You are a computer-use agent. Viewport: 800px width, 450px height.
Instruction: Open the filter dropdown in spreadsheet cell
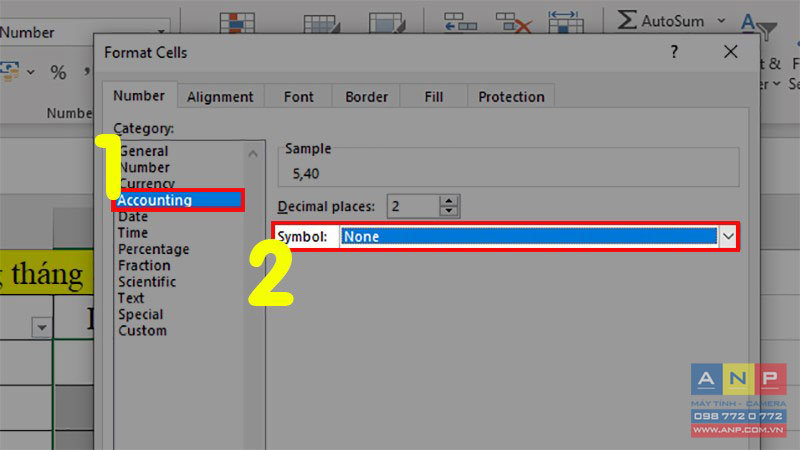point(42,327)
